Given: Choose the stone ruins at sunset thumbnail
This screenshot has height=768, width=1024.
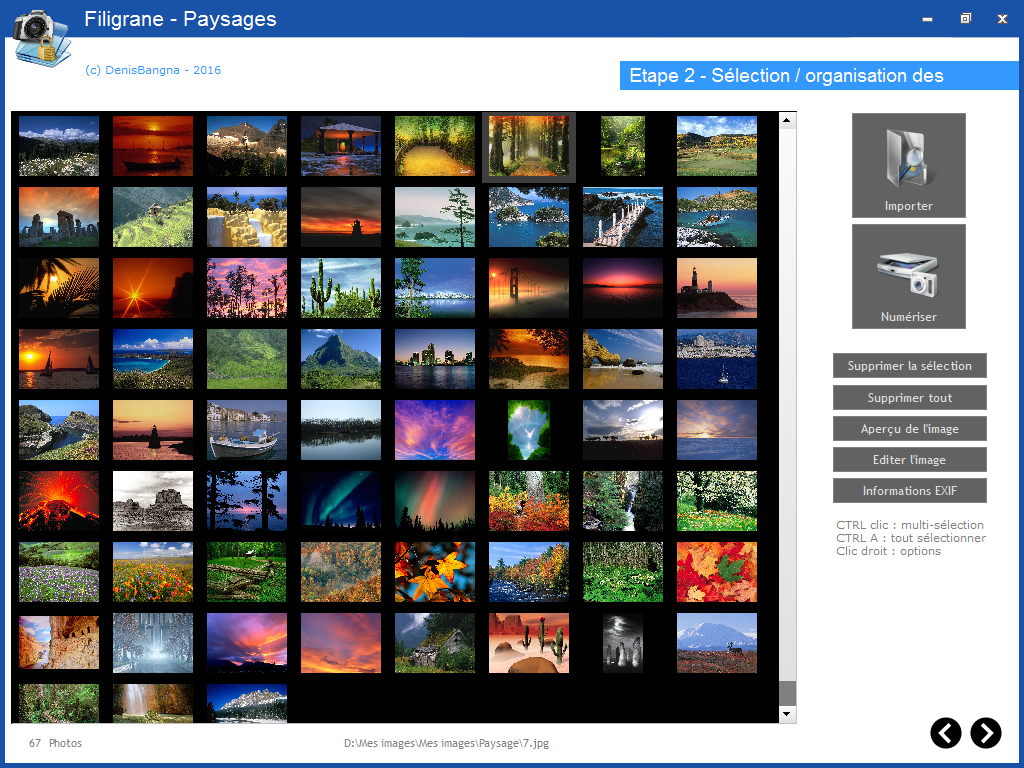Looking at the screenshot, I should [x=59, y=217].
